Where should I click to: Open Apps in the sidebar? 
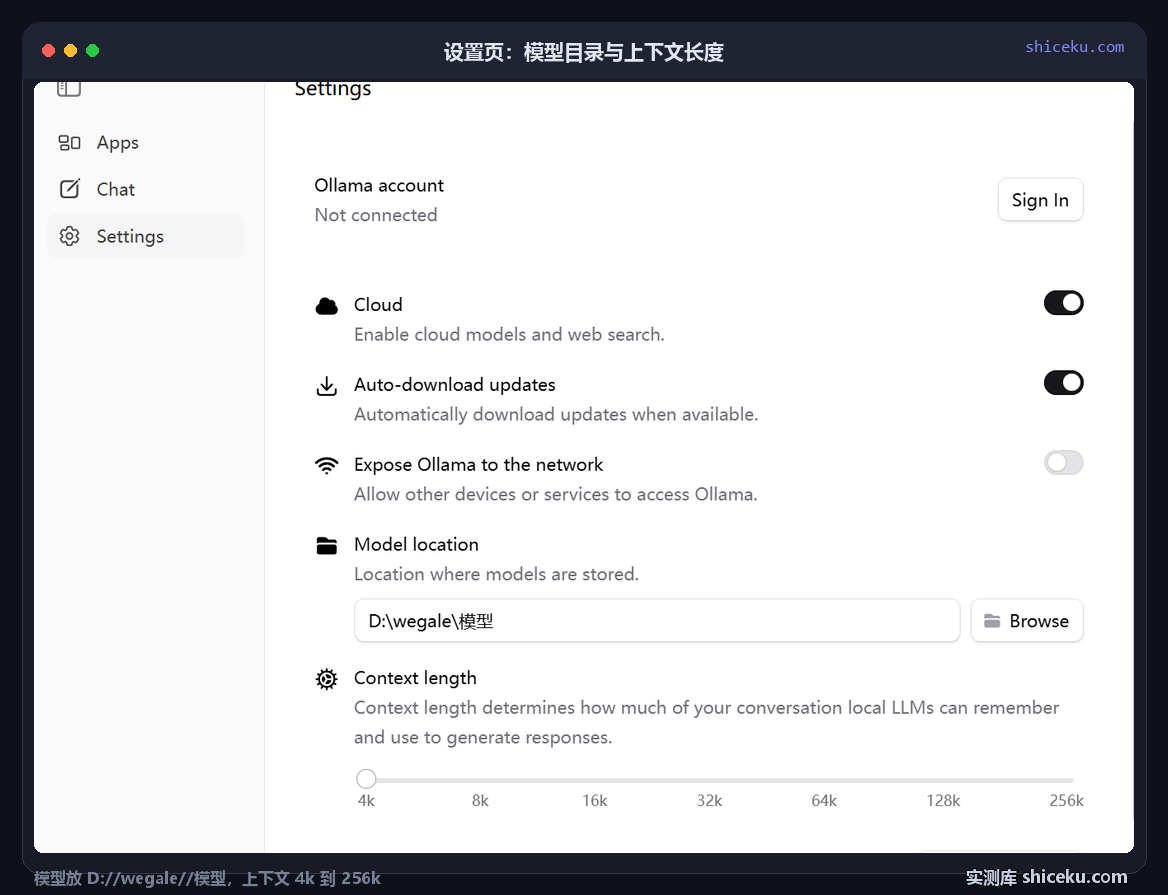tap(145, 142)
